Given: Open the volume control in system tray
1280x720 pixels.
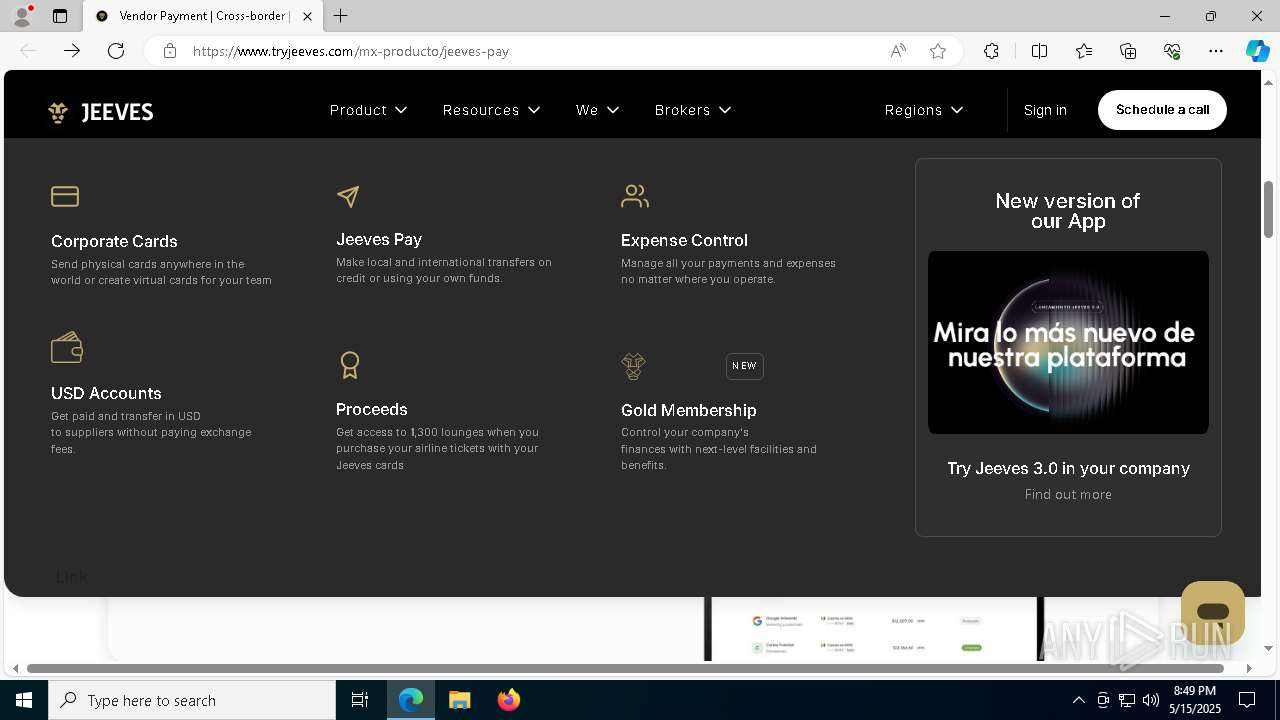Looking at the screenshot, I should tap(1150, 700).
